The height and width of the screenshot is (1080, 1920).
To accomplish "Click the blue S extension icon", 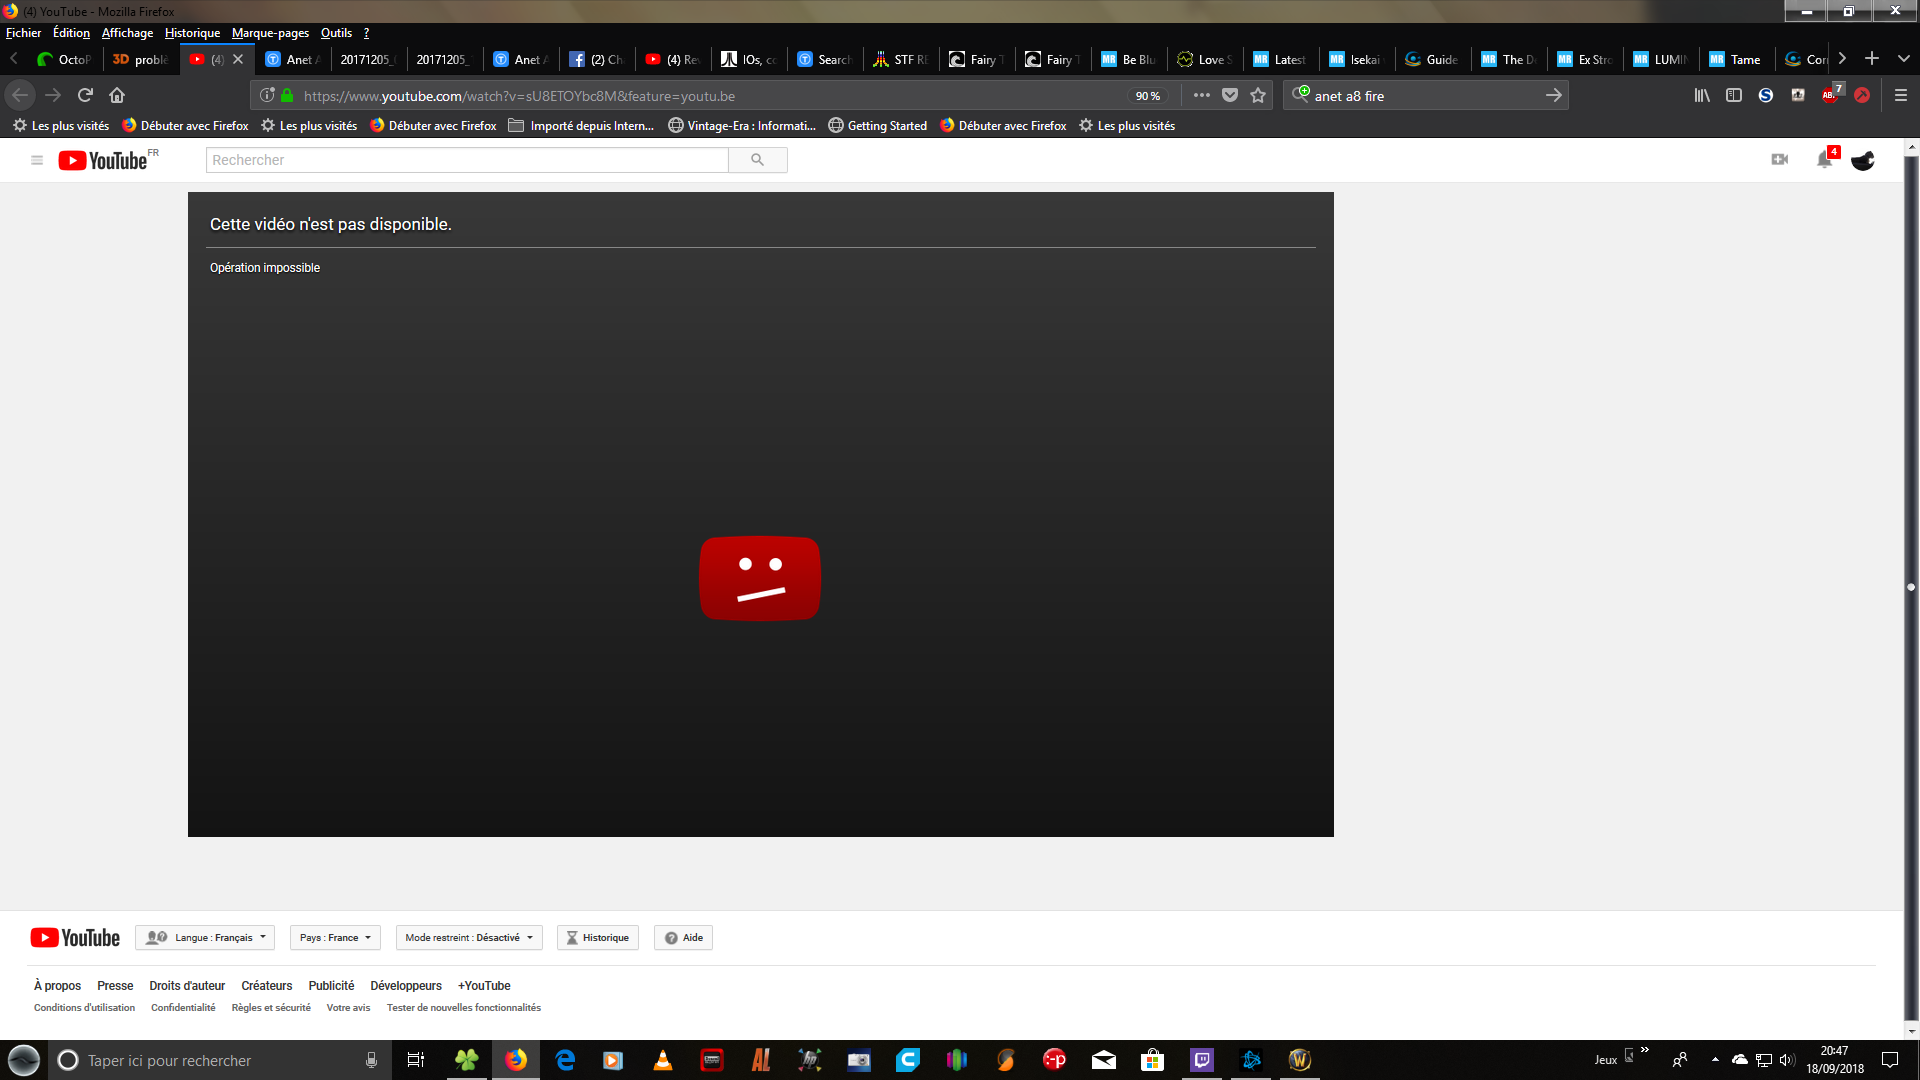I will tap(1766, 95).
